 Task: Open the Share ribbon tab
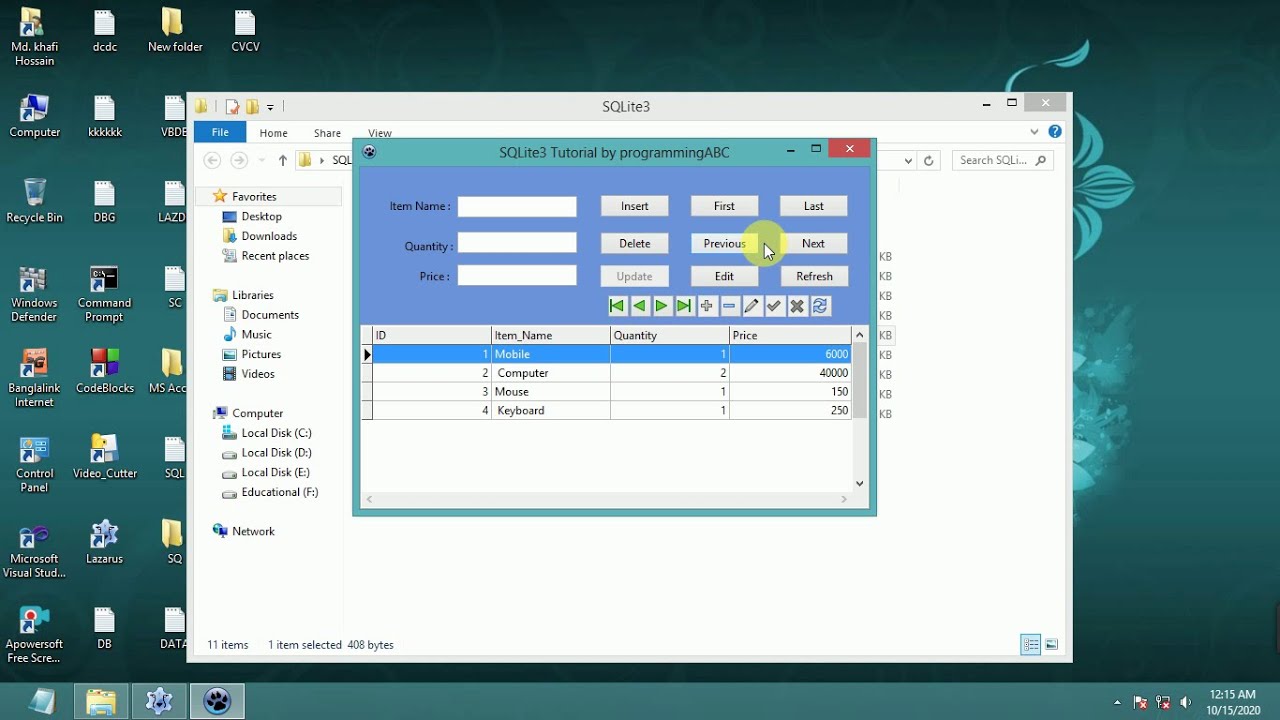pos(327,132)
